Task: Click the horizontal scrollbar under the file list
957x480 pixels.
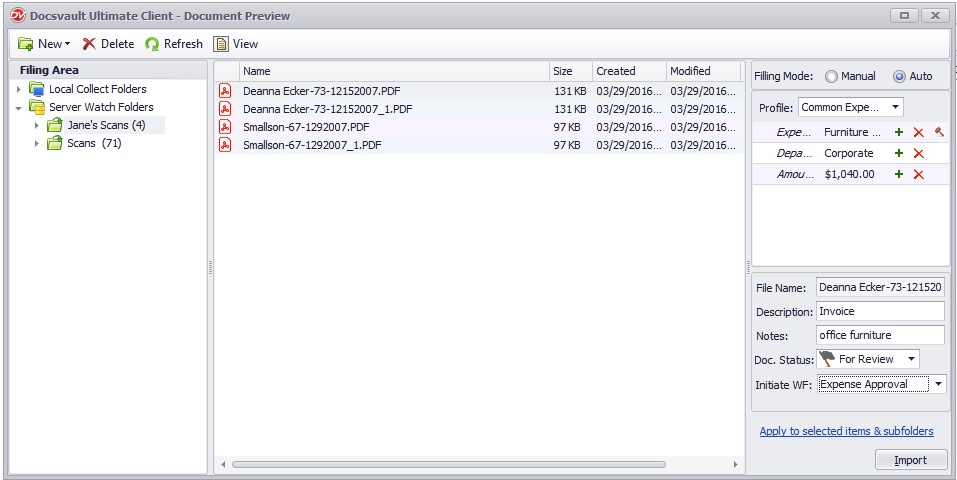Action: tap(480, 465)
